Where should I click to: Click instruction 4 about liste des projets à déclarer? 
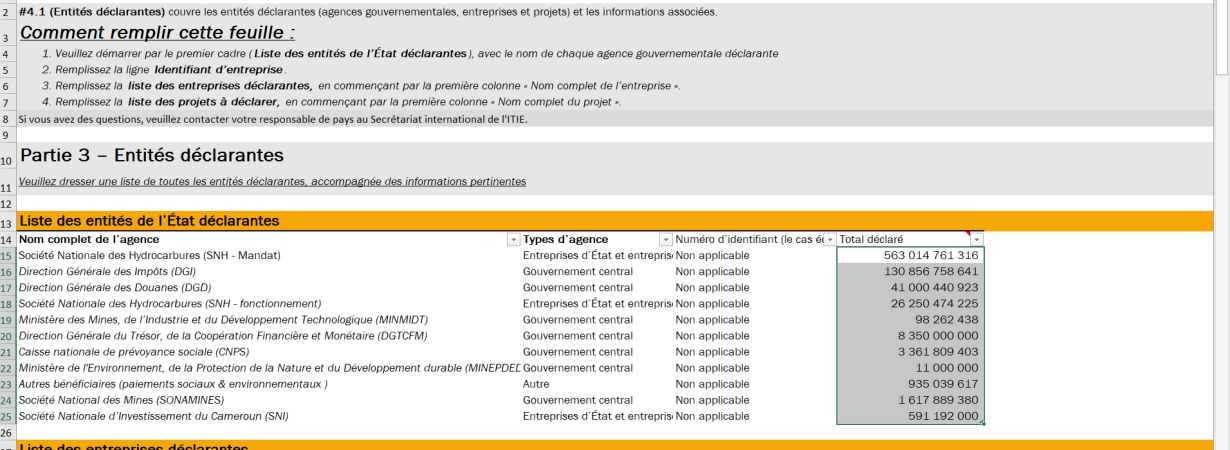[331, 102]
